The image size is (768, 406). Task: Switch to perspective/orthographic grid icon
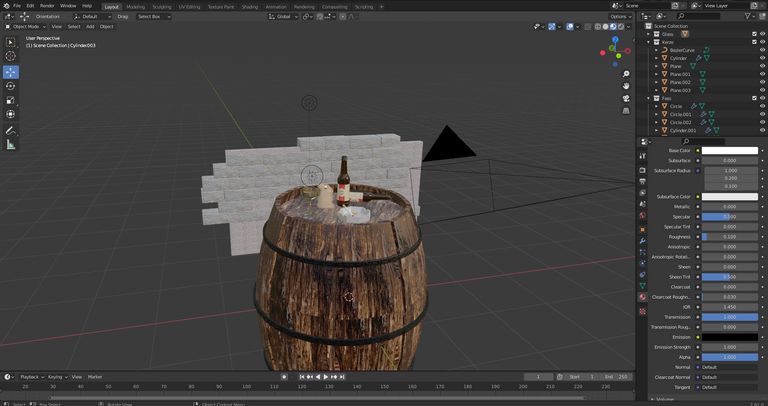[x=626, y=109]
